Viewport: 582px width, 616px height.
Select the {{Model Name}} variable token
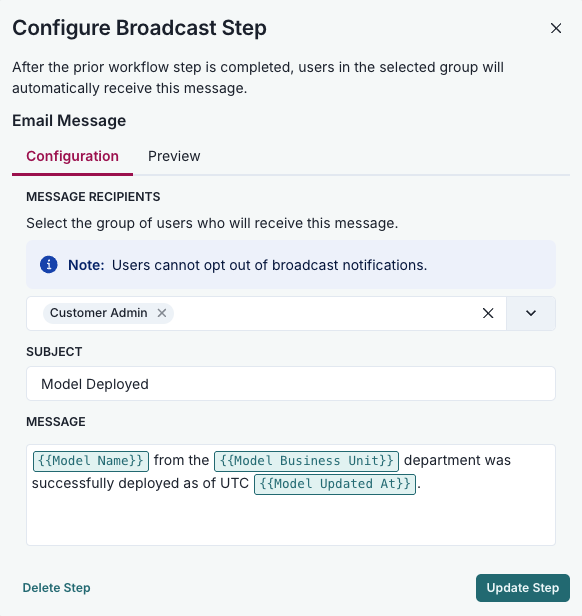tap(91, 461)
